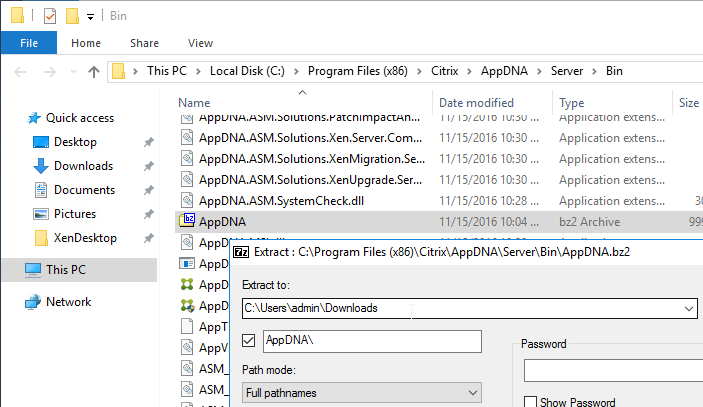
Task: Click This PC in the address bar
Action: tap(166, 71)
